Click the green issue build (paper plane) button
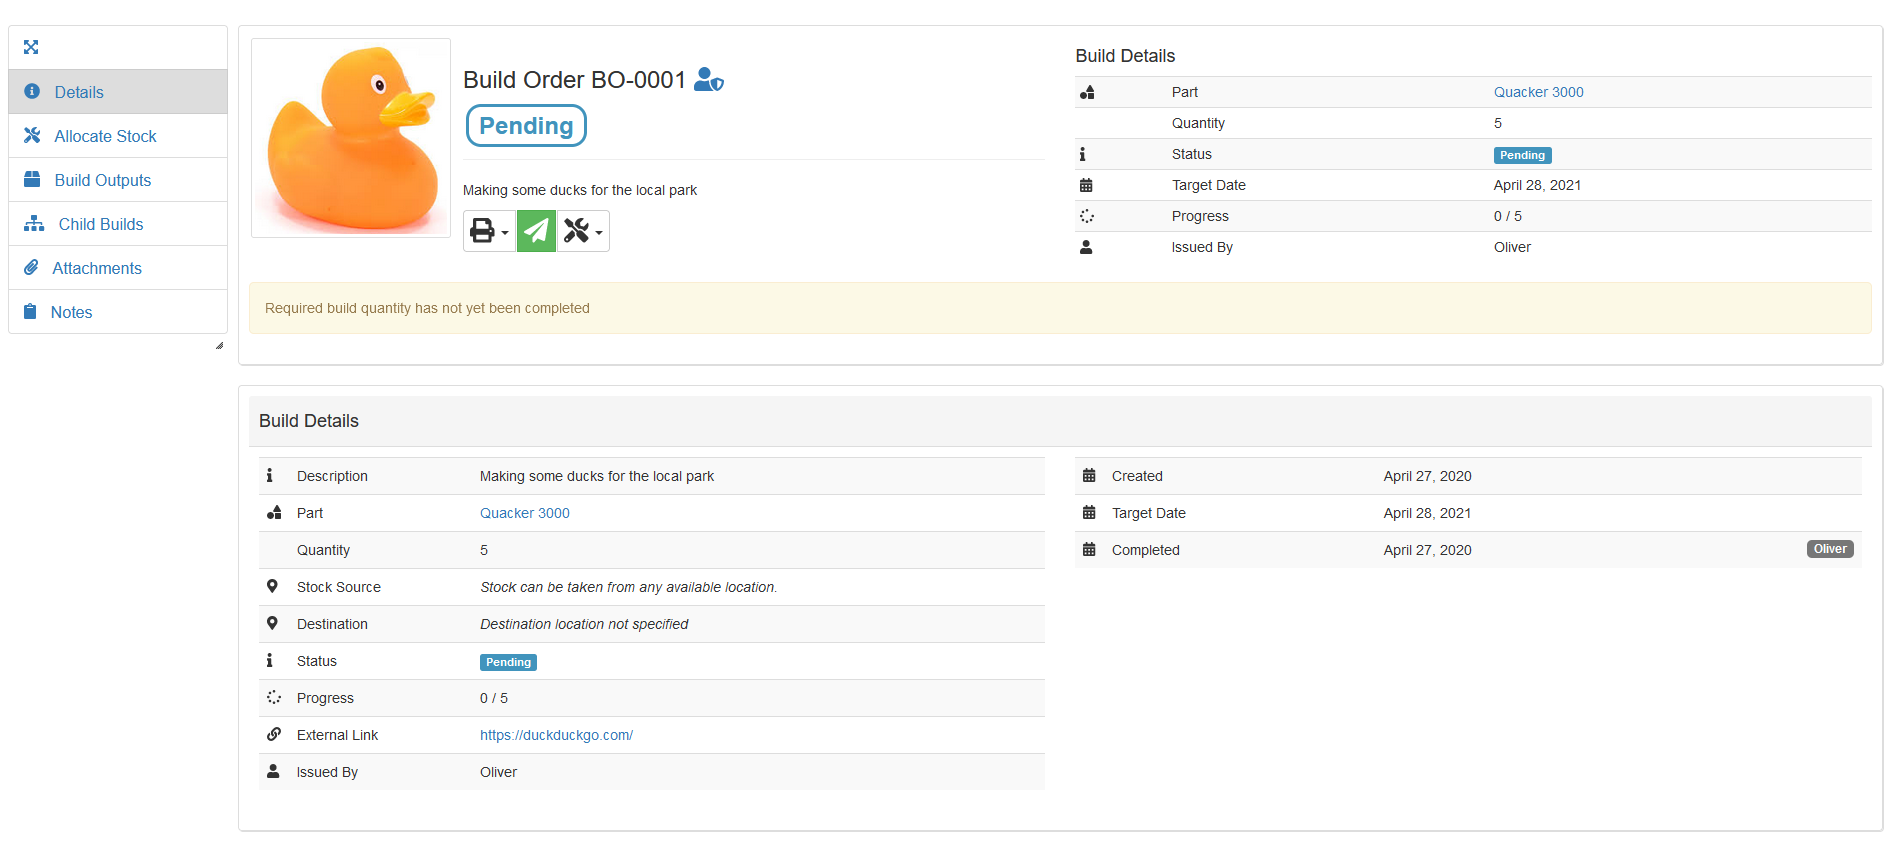The image size is (1899, 855). 536,231
